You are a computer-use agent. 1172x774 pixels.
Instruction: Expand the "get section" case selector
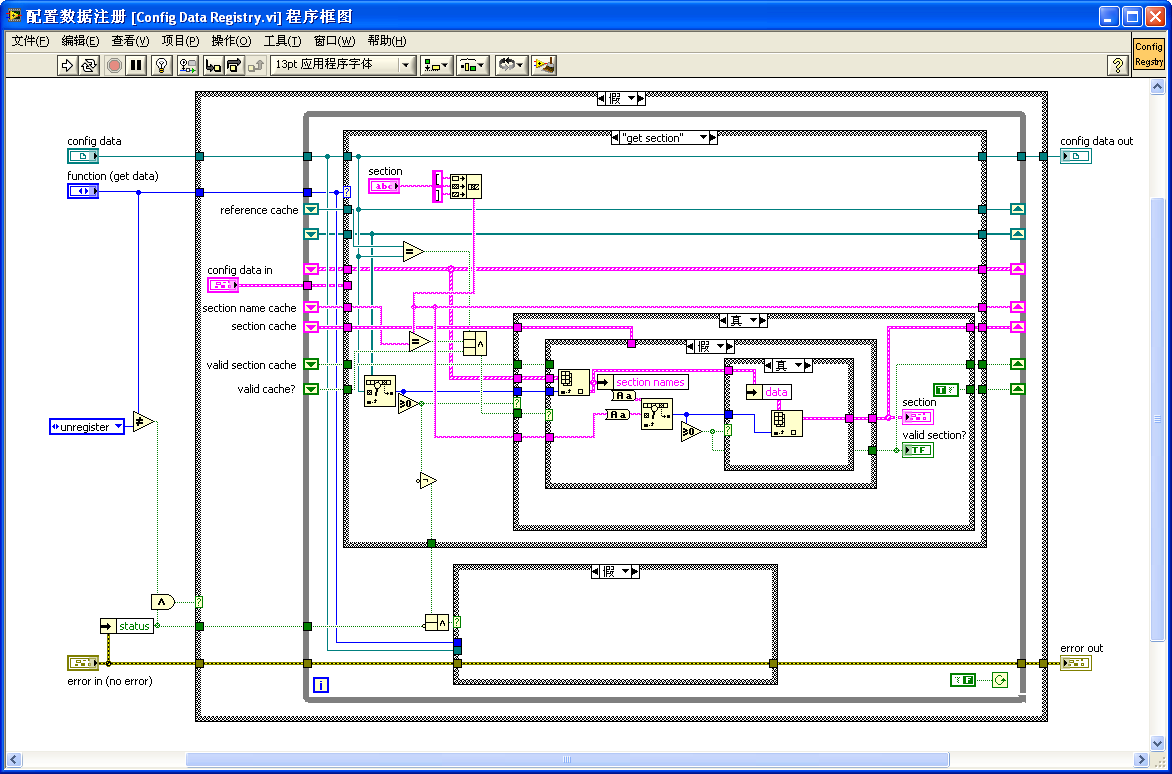pos(704,138)
